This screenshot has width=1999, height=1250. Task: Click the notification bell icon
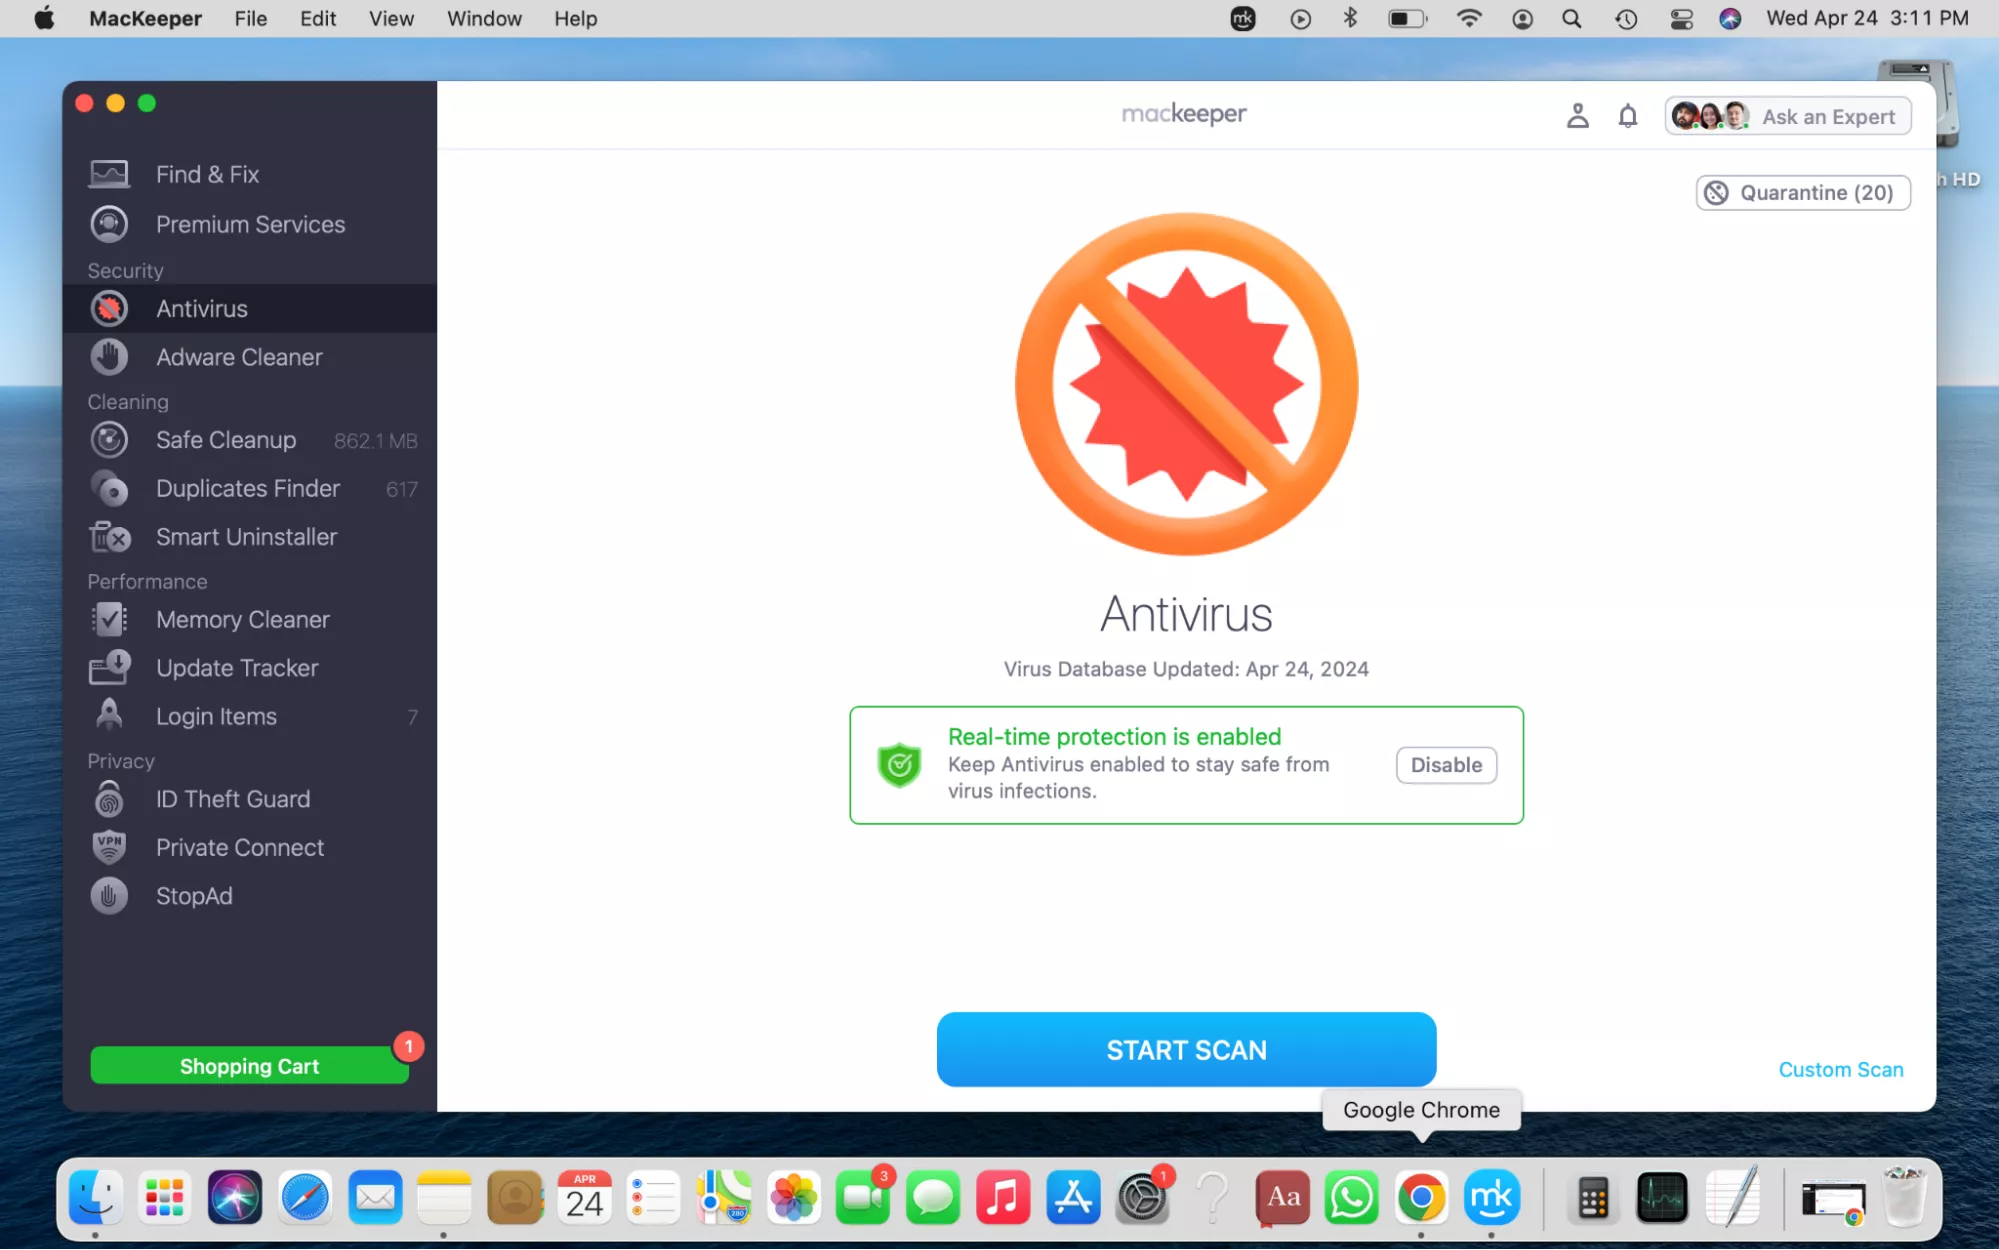[1628, 115]
